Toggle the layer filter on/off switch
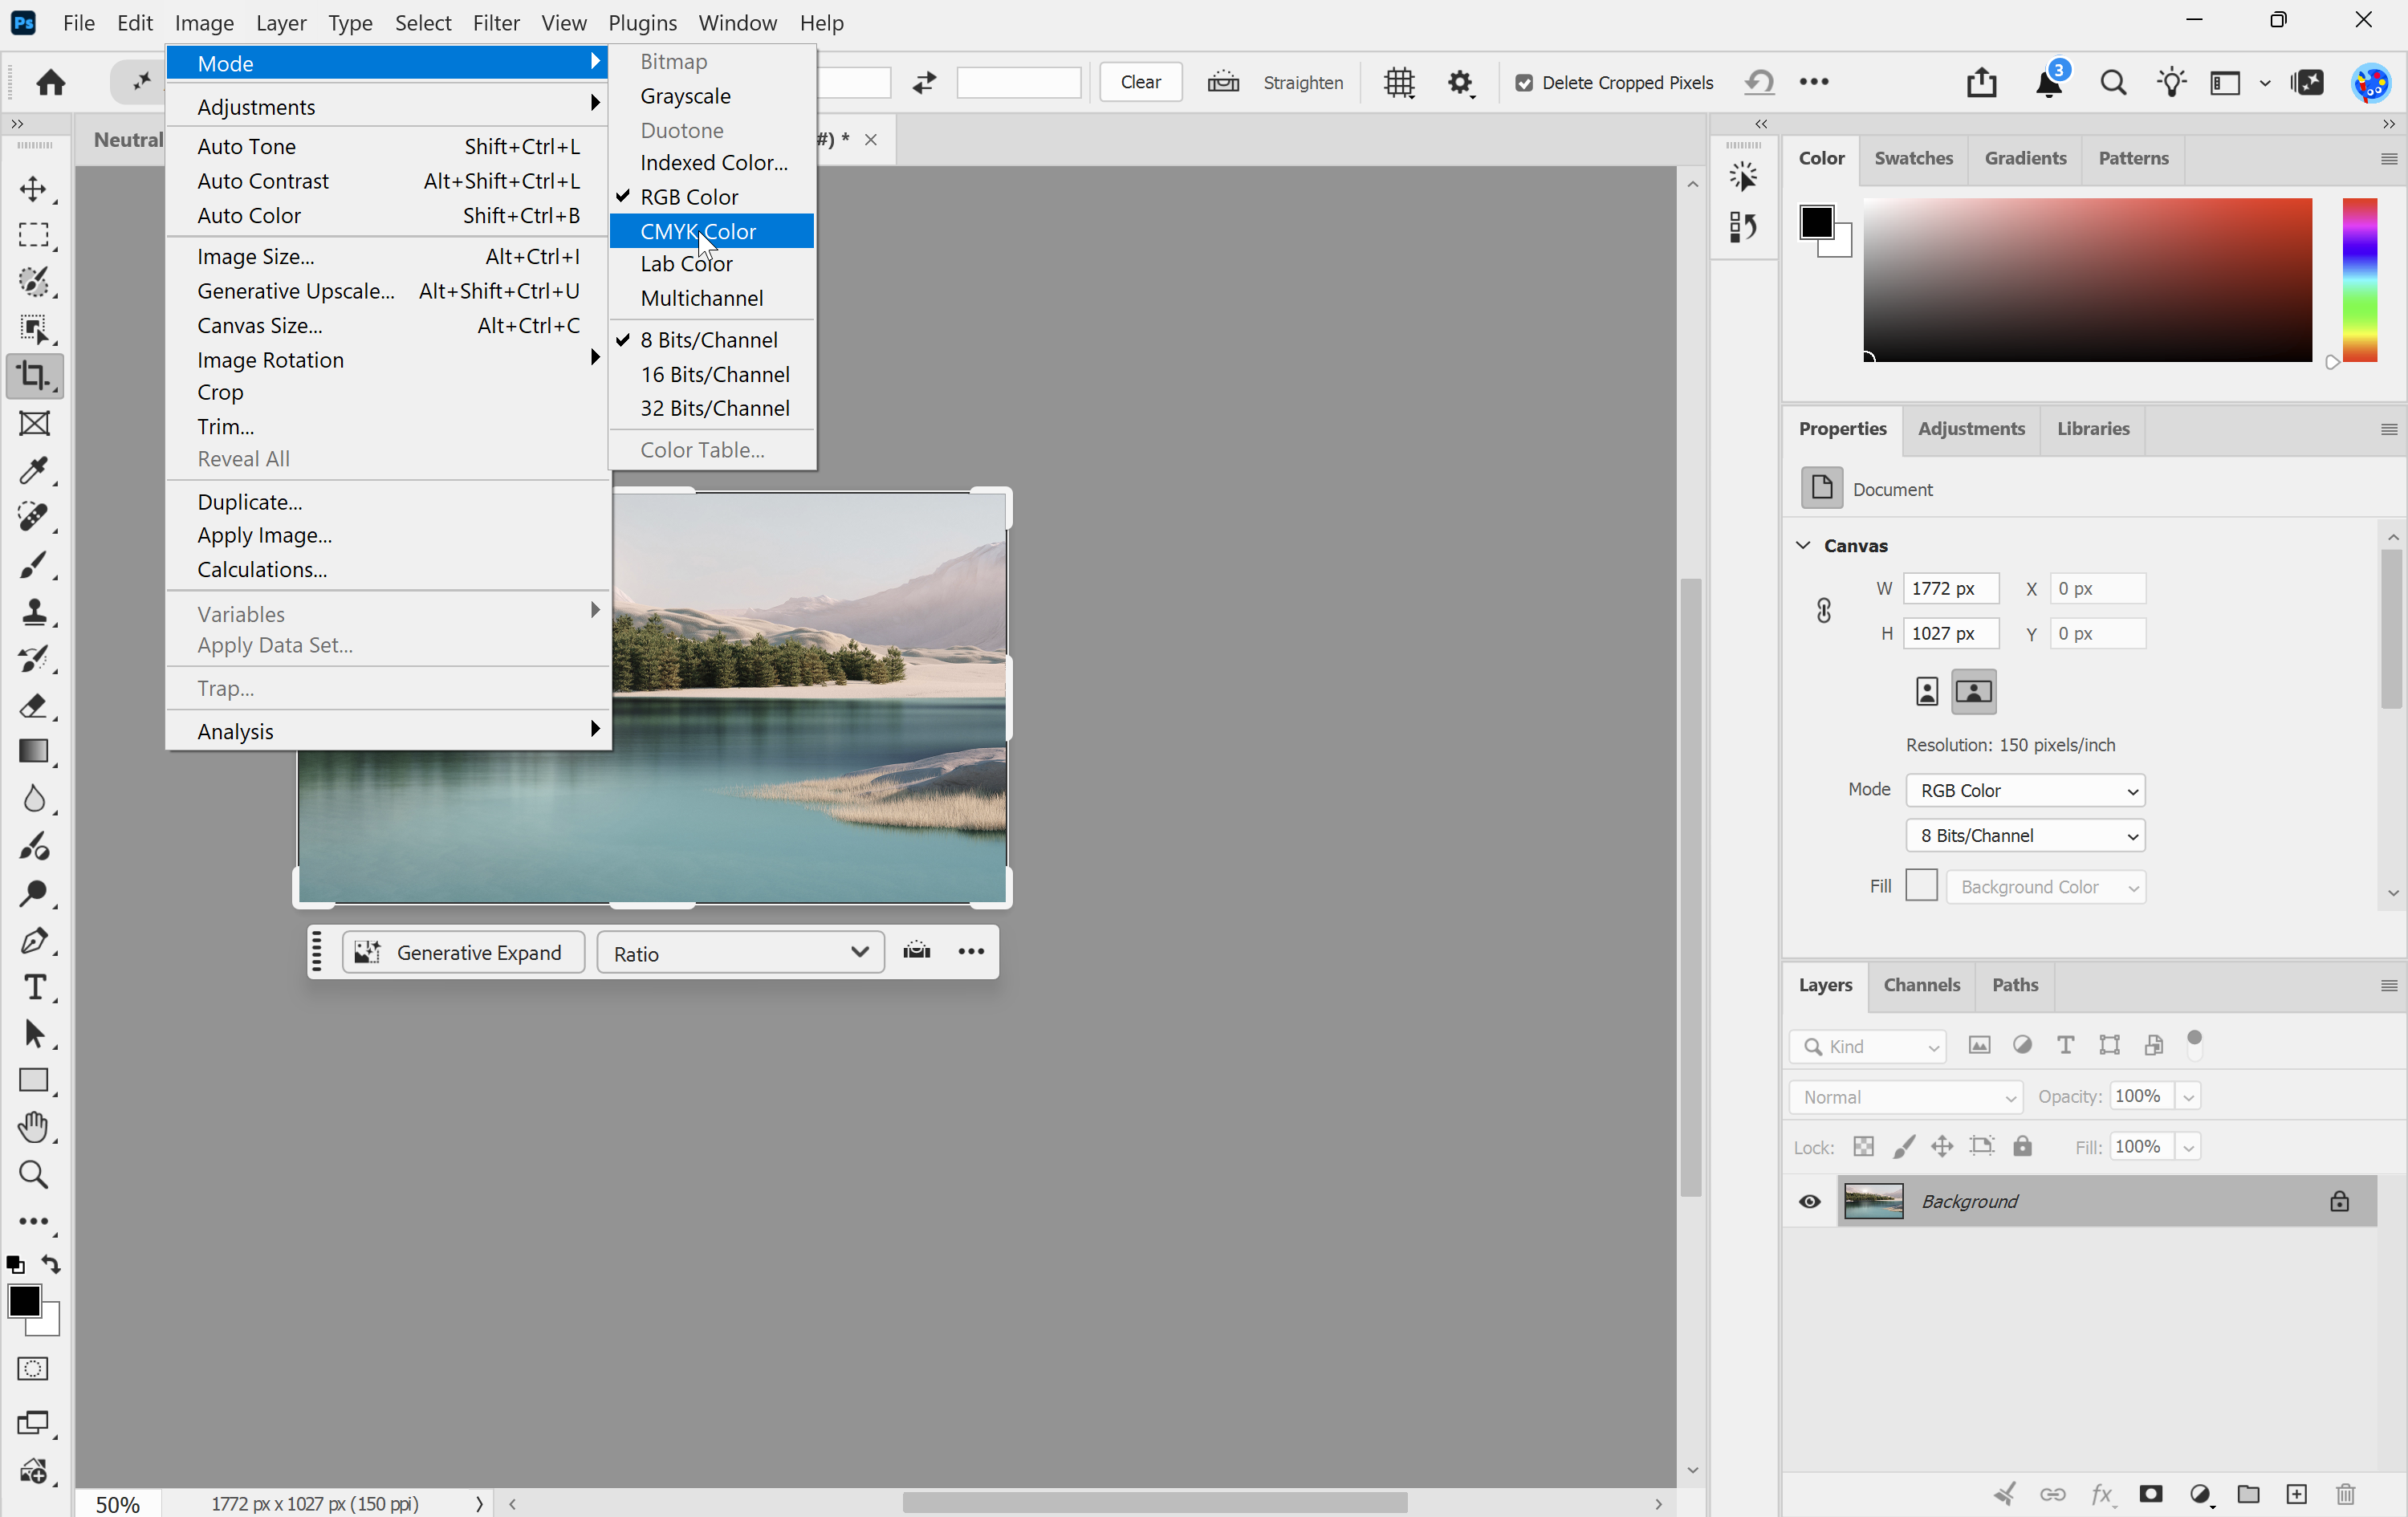Viewport: 2408px width, 1517px height. coord(2195,1045)
